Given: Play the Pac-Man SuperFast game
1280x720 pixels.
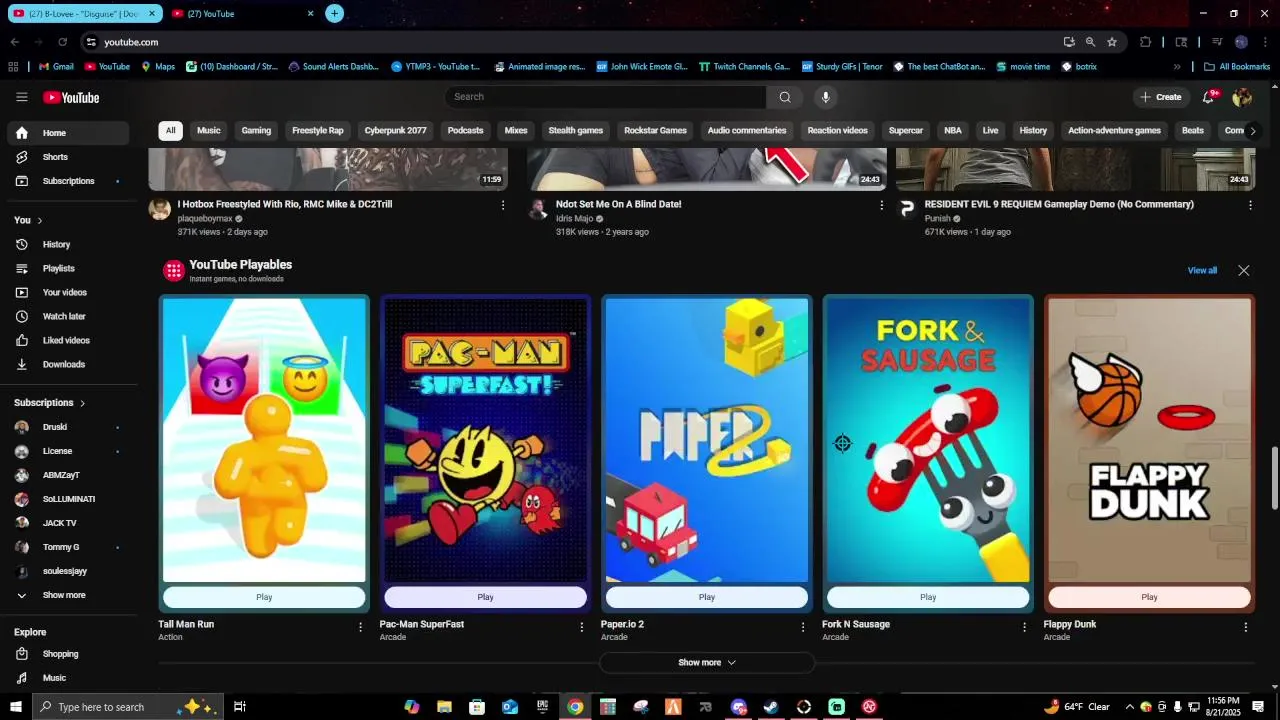Looking at the screenshot, I should click(x=485, y=598).
